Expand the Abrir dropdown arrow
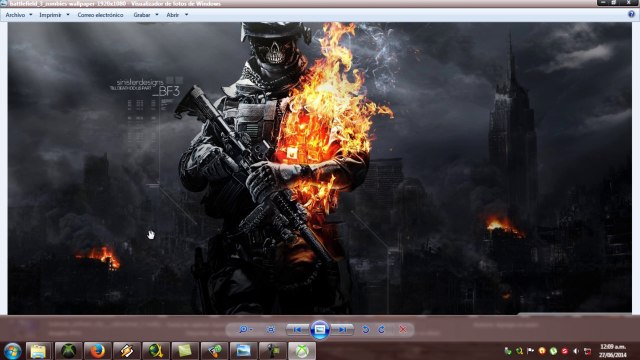Screen dimensions: 640x360 tap(187, 15)
